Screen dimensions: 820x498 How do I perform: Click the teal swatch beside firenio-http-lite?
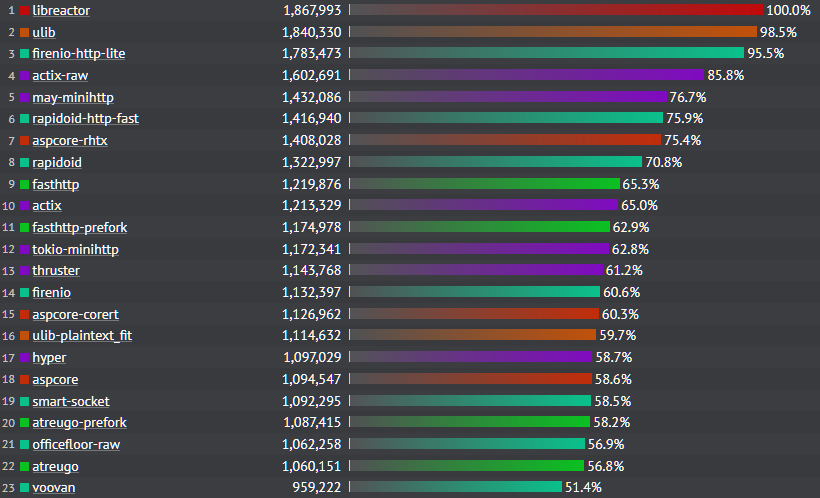(x=24, y=54)
